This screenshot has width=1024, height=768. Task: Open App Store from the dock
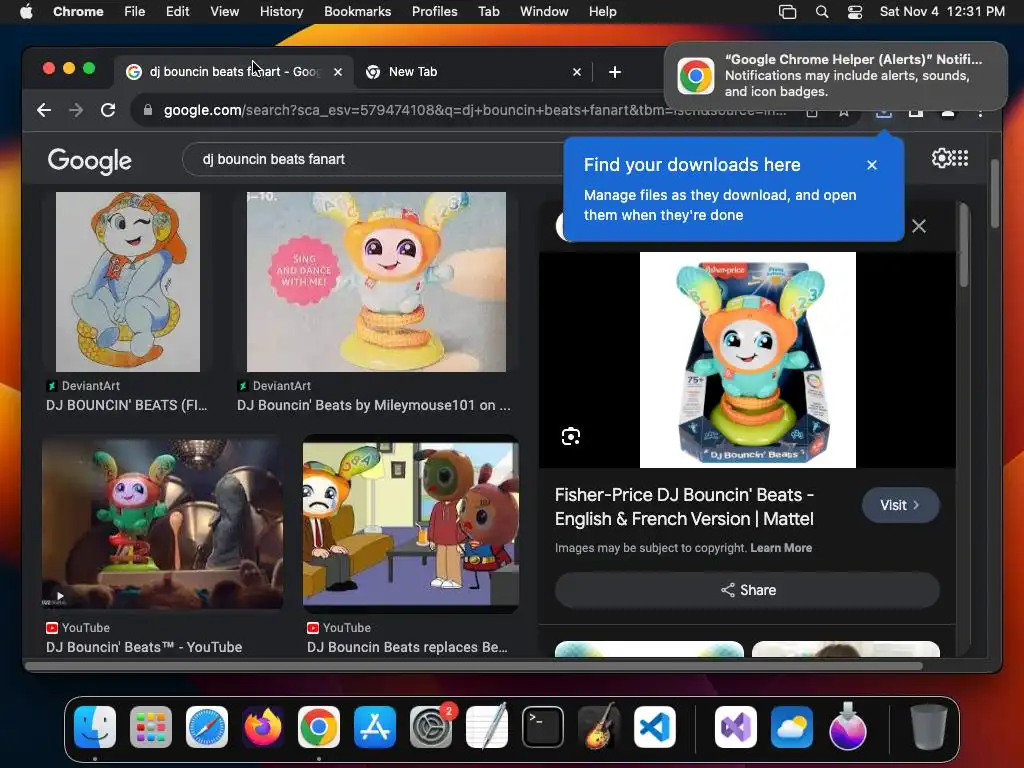pos(375,727)
